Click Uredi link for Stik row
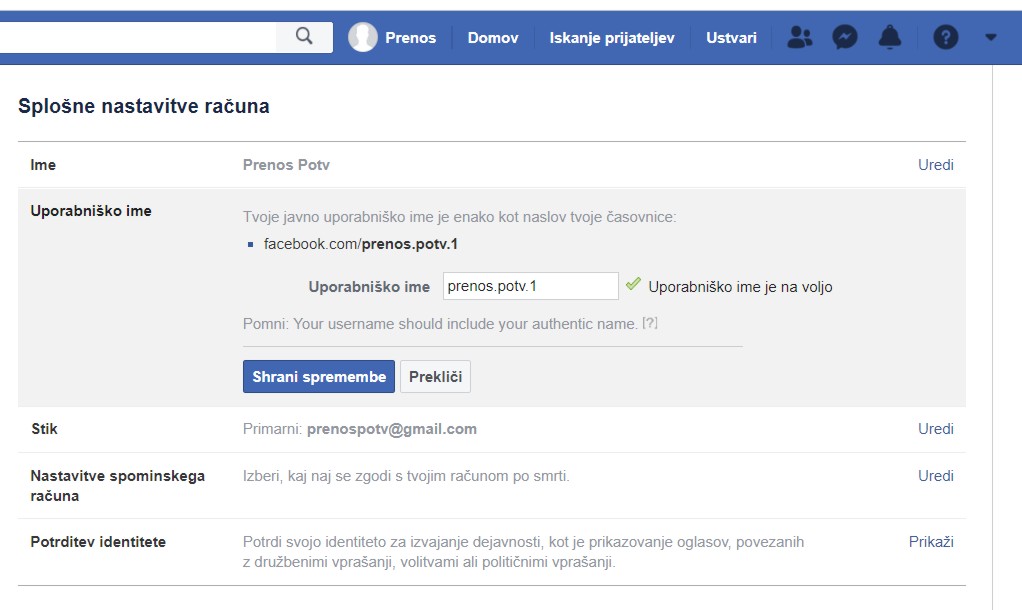Viewport: 1022px width, 610px height. [x=935, y=429]
